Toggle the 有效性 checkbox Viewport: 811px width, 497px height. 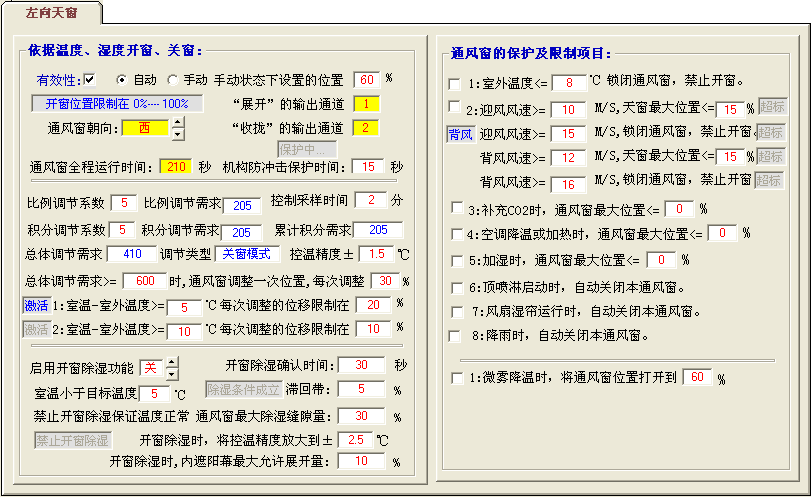[89, 79]
